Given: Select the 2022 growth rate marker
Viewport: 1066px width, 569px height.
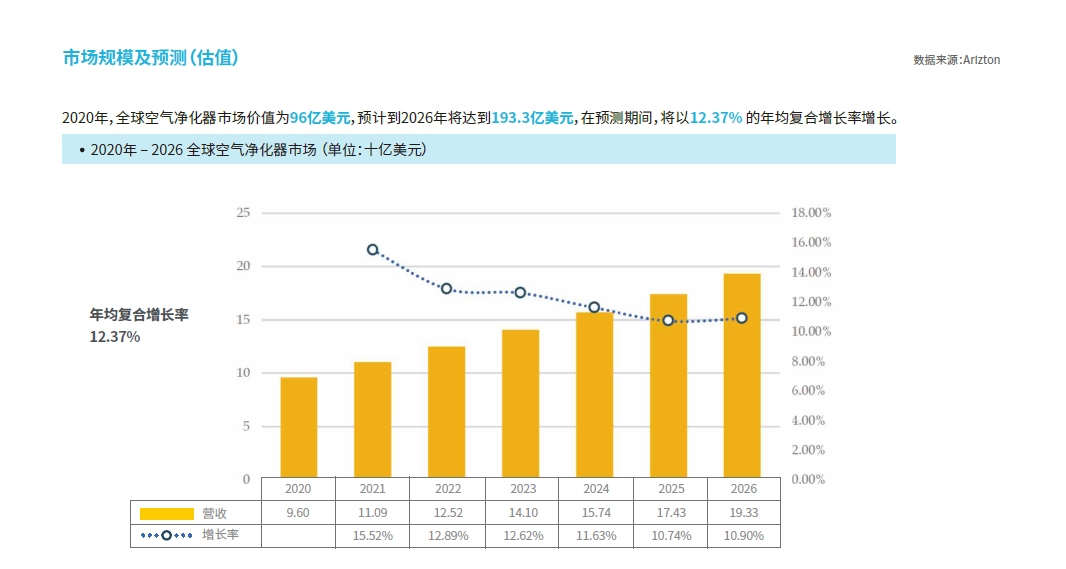Looking at the screenshot, I should [x=447, y=288].
